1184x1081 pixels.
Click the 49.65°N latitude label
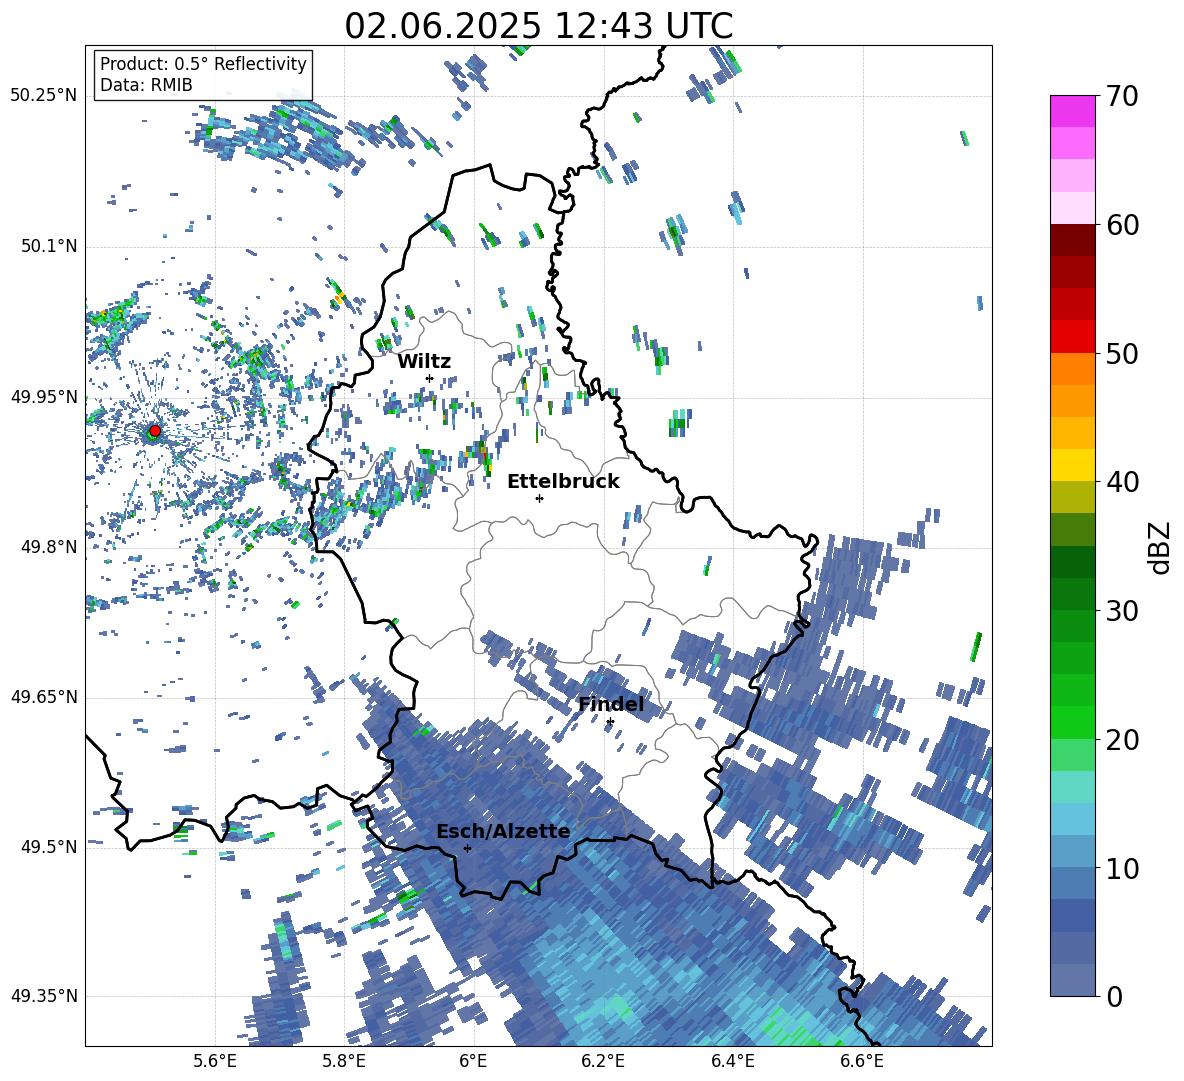44,696
